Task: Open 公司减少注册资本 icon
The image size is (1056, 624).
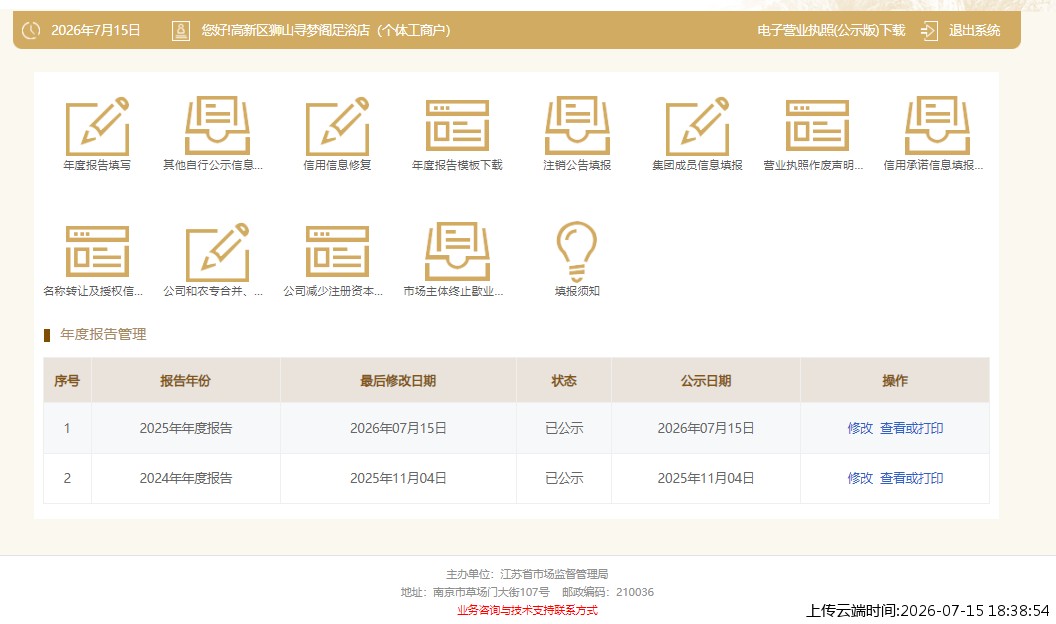Action: click(337, 252)
